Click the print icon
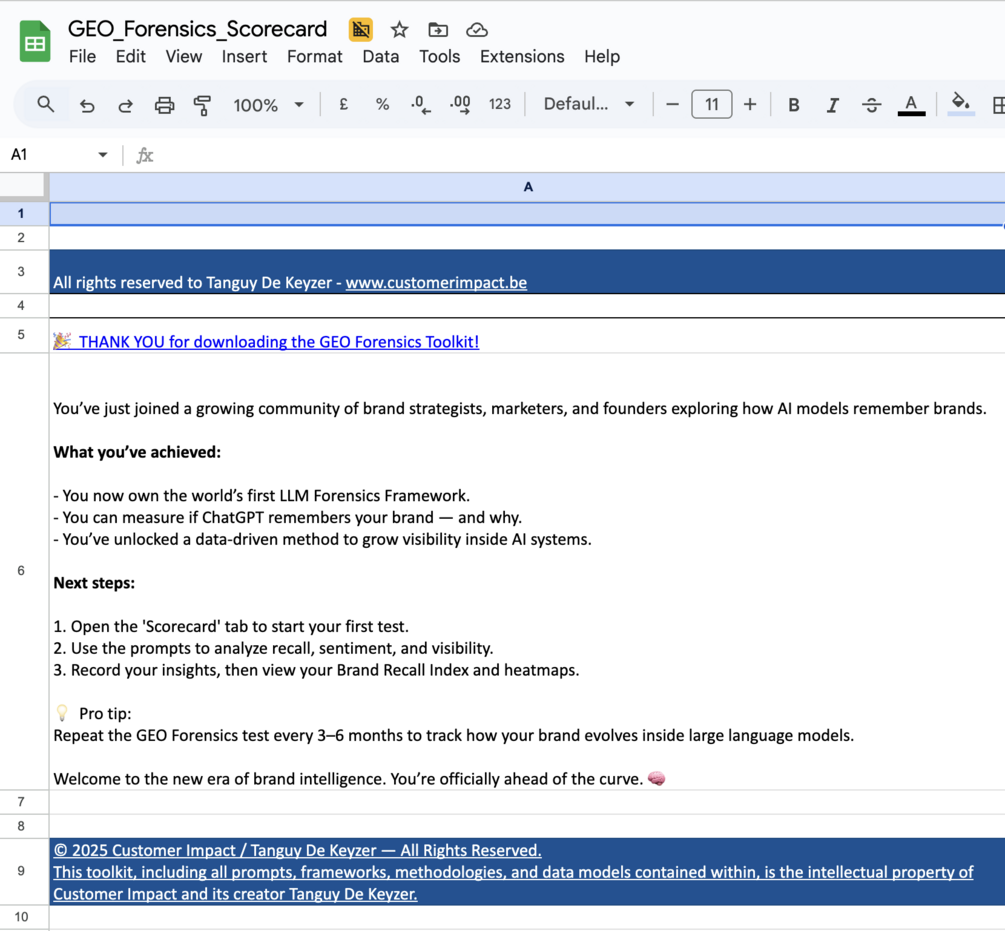Screen dimensions: 1005x931 point(164,104)
